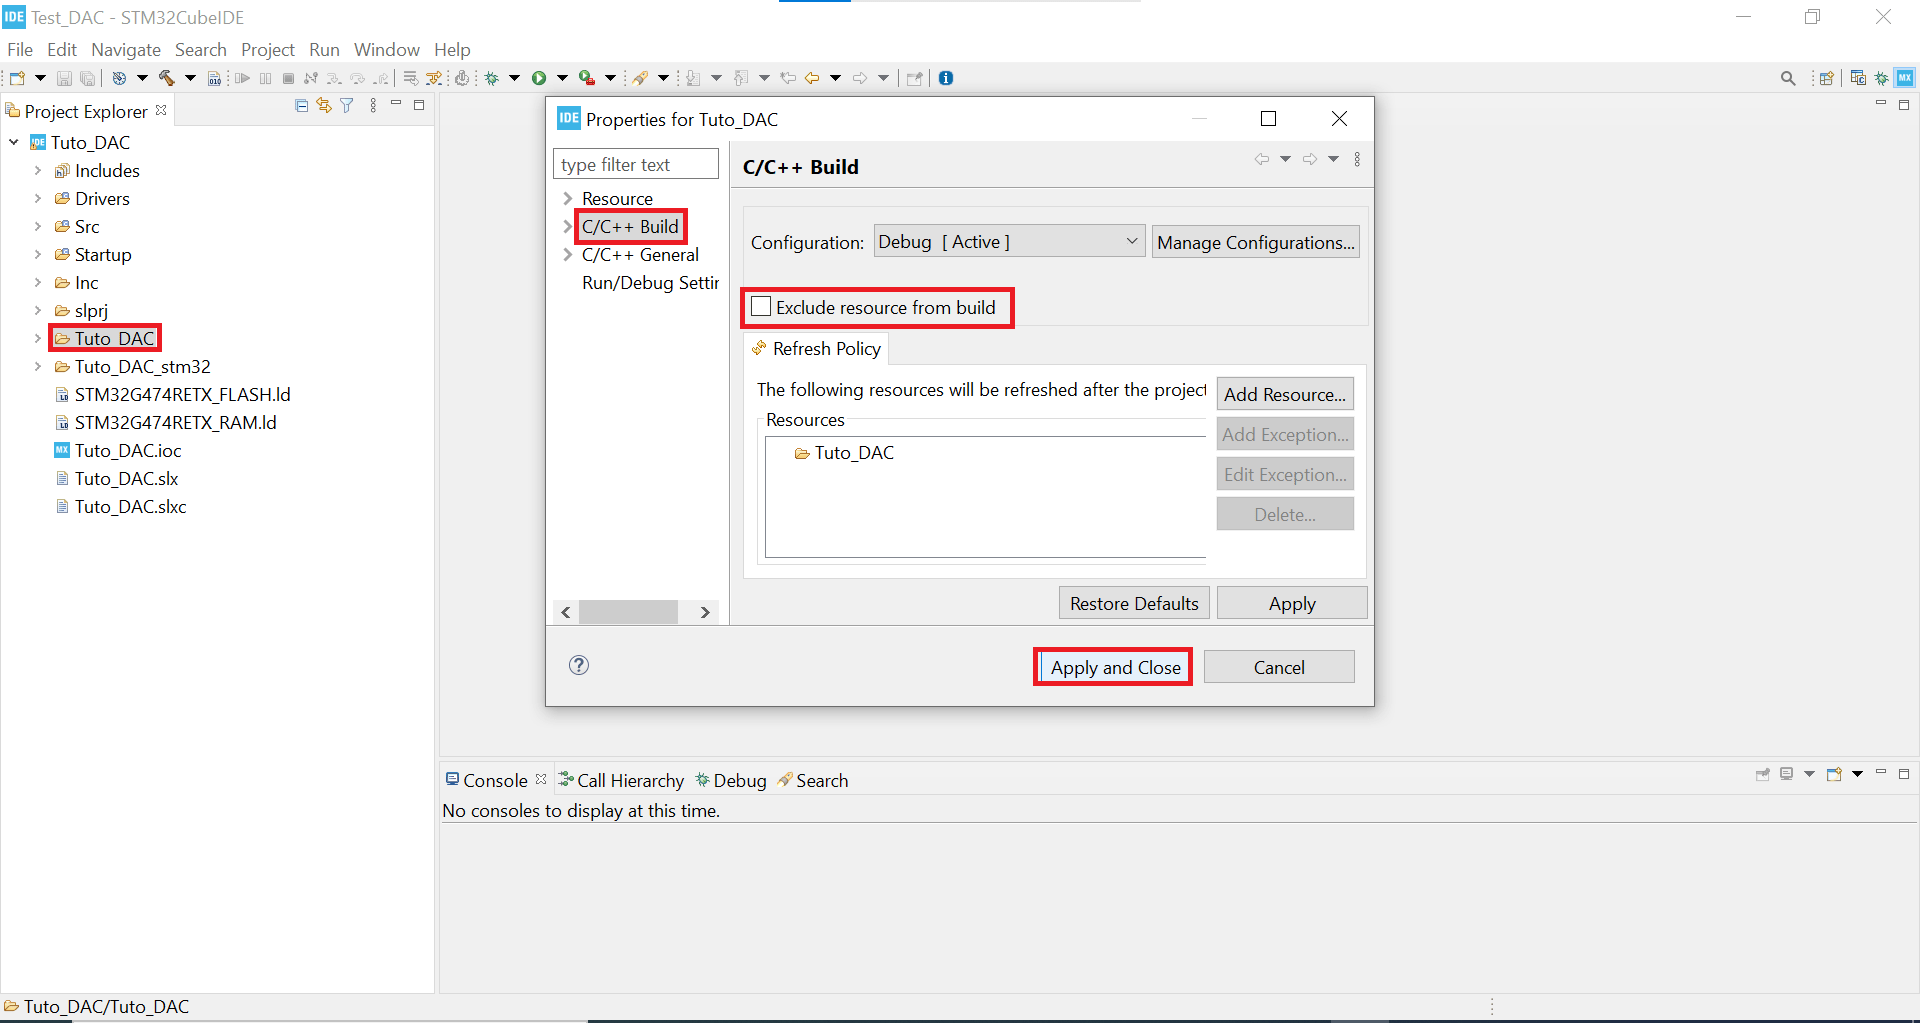Expand the Drivers folder
Image resolution: width=1920 pixels, height=1023 pixels.
point(38,199)
